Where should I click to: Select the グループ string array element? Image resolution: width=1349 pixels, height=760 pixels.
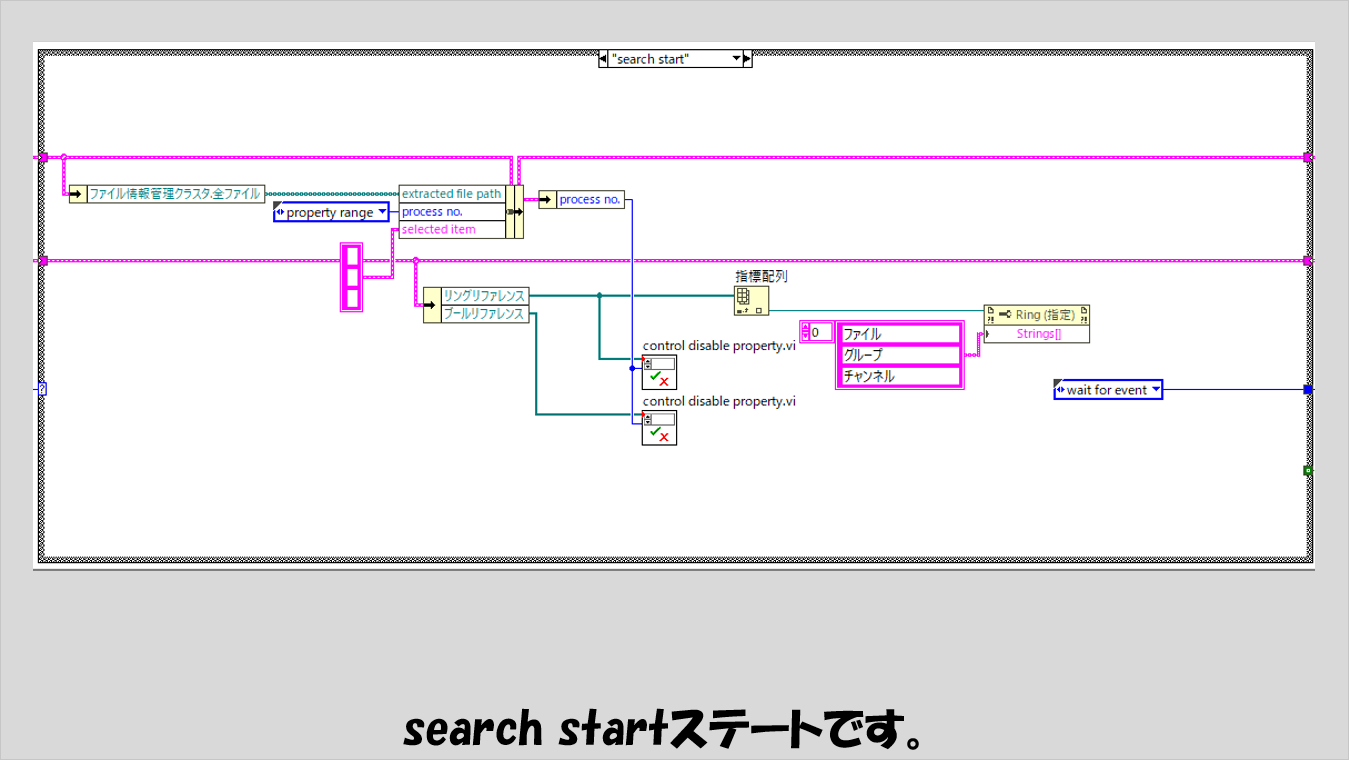(x=897, y=355)
